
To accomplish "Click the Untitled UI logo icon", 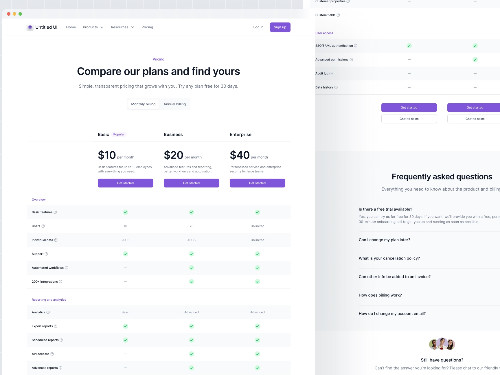I will (x=30, y=27).
